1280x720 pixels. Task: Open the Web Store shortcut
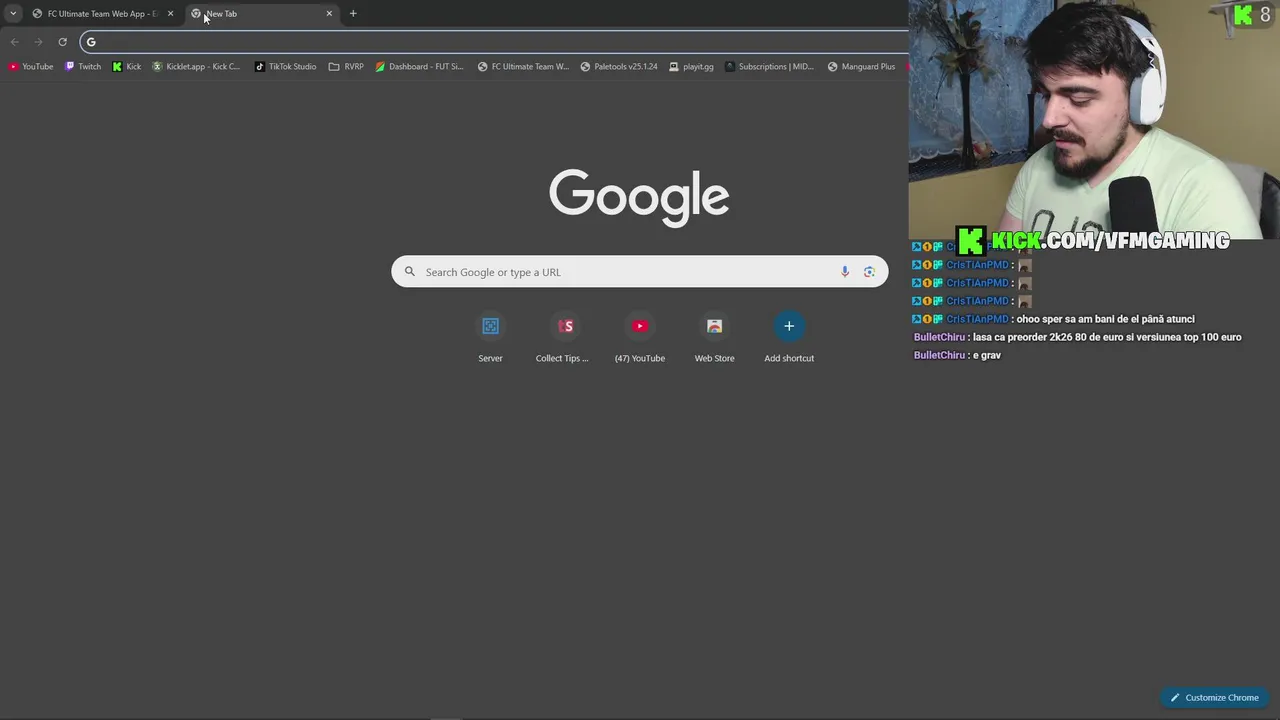714,338
